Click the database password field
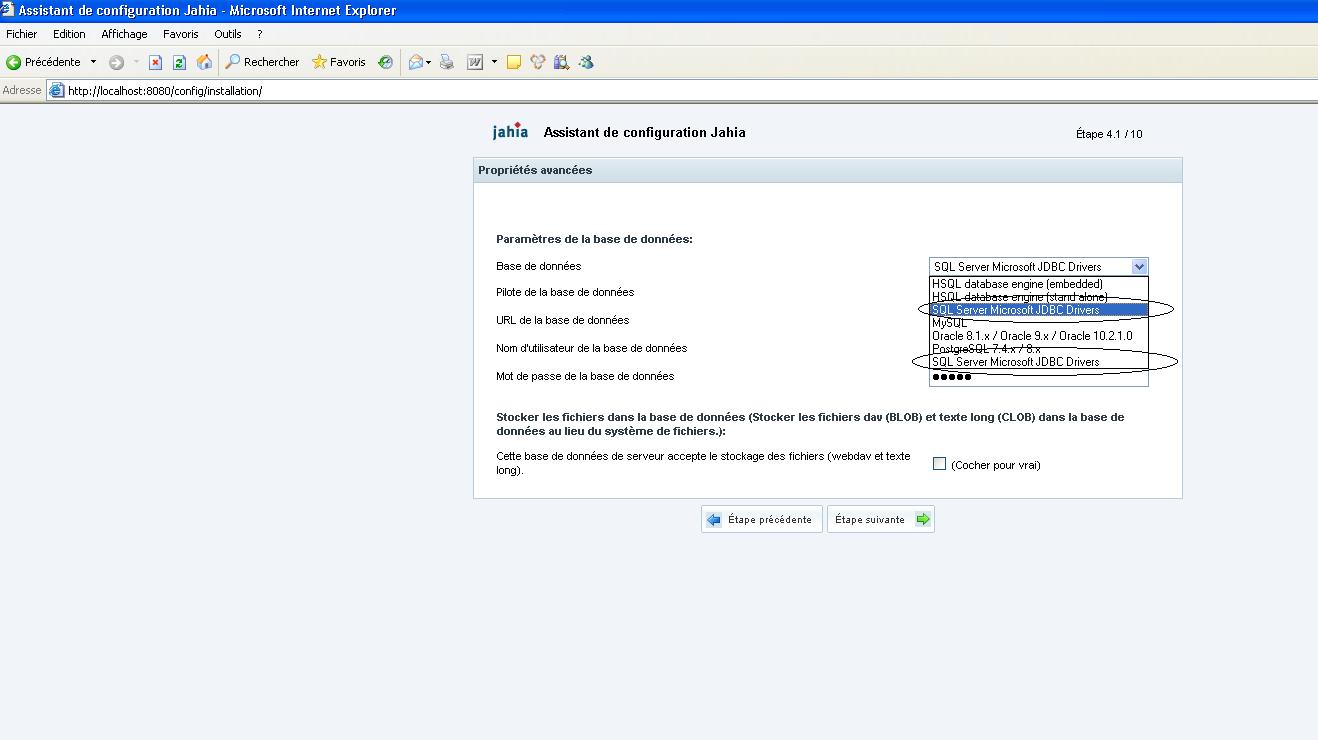This screenshot has width=1318, height=740. tap(1038, 377)
